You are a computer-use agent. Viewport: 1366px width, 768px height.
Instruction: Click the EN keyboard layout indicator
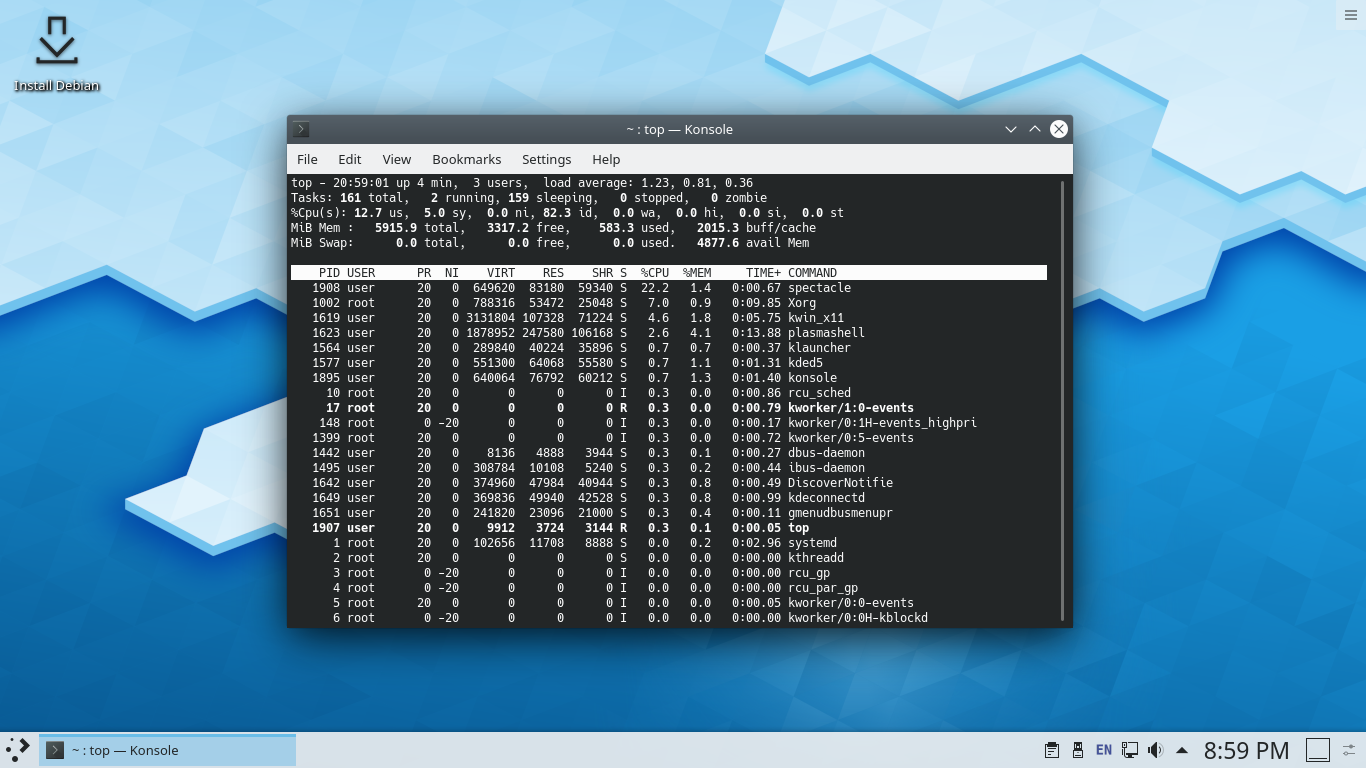pyautogui.click(x=1103, y=749)
